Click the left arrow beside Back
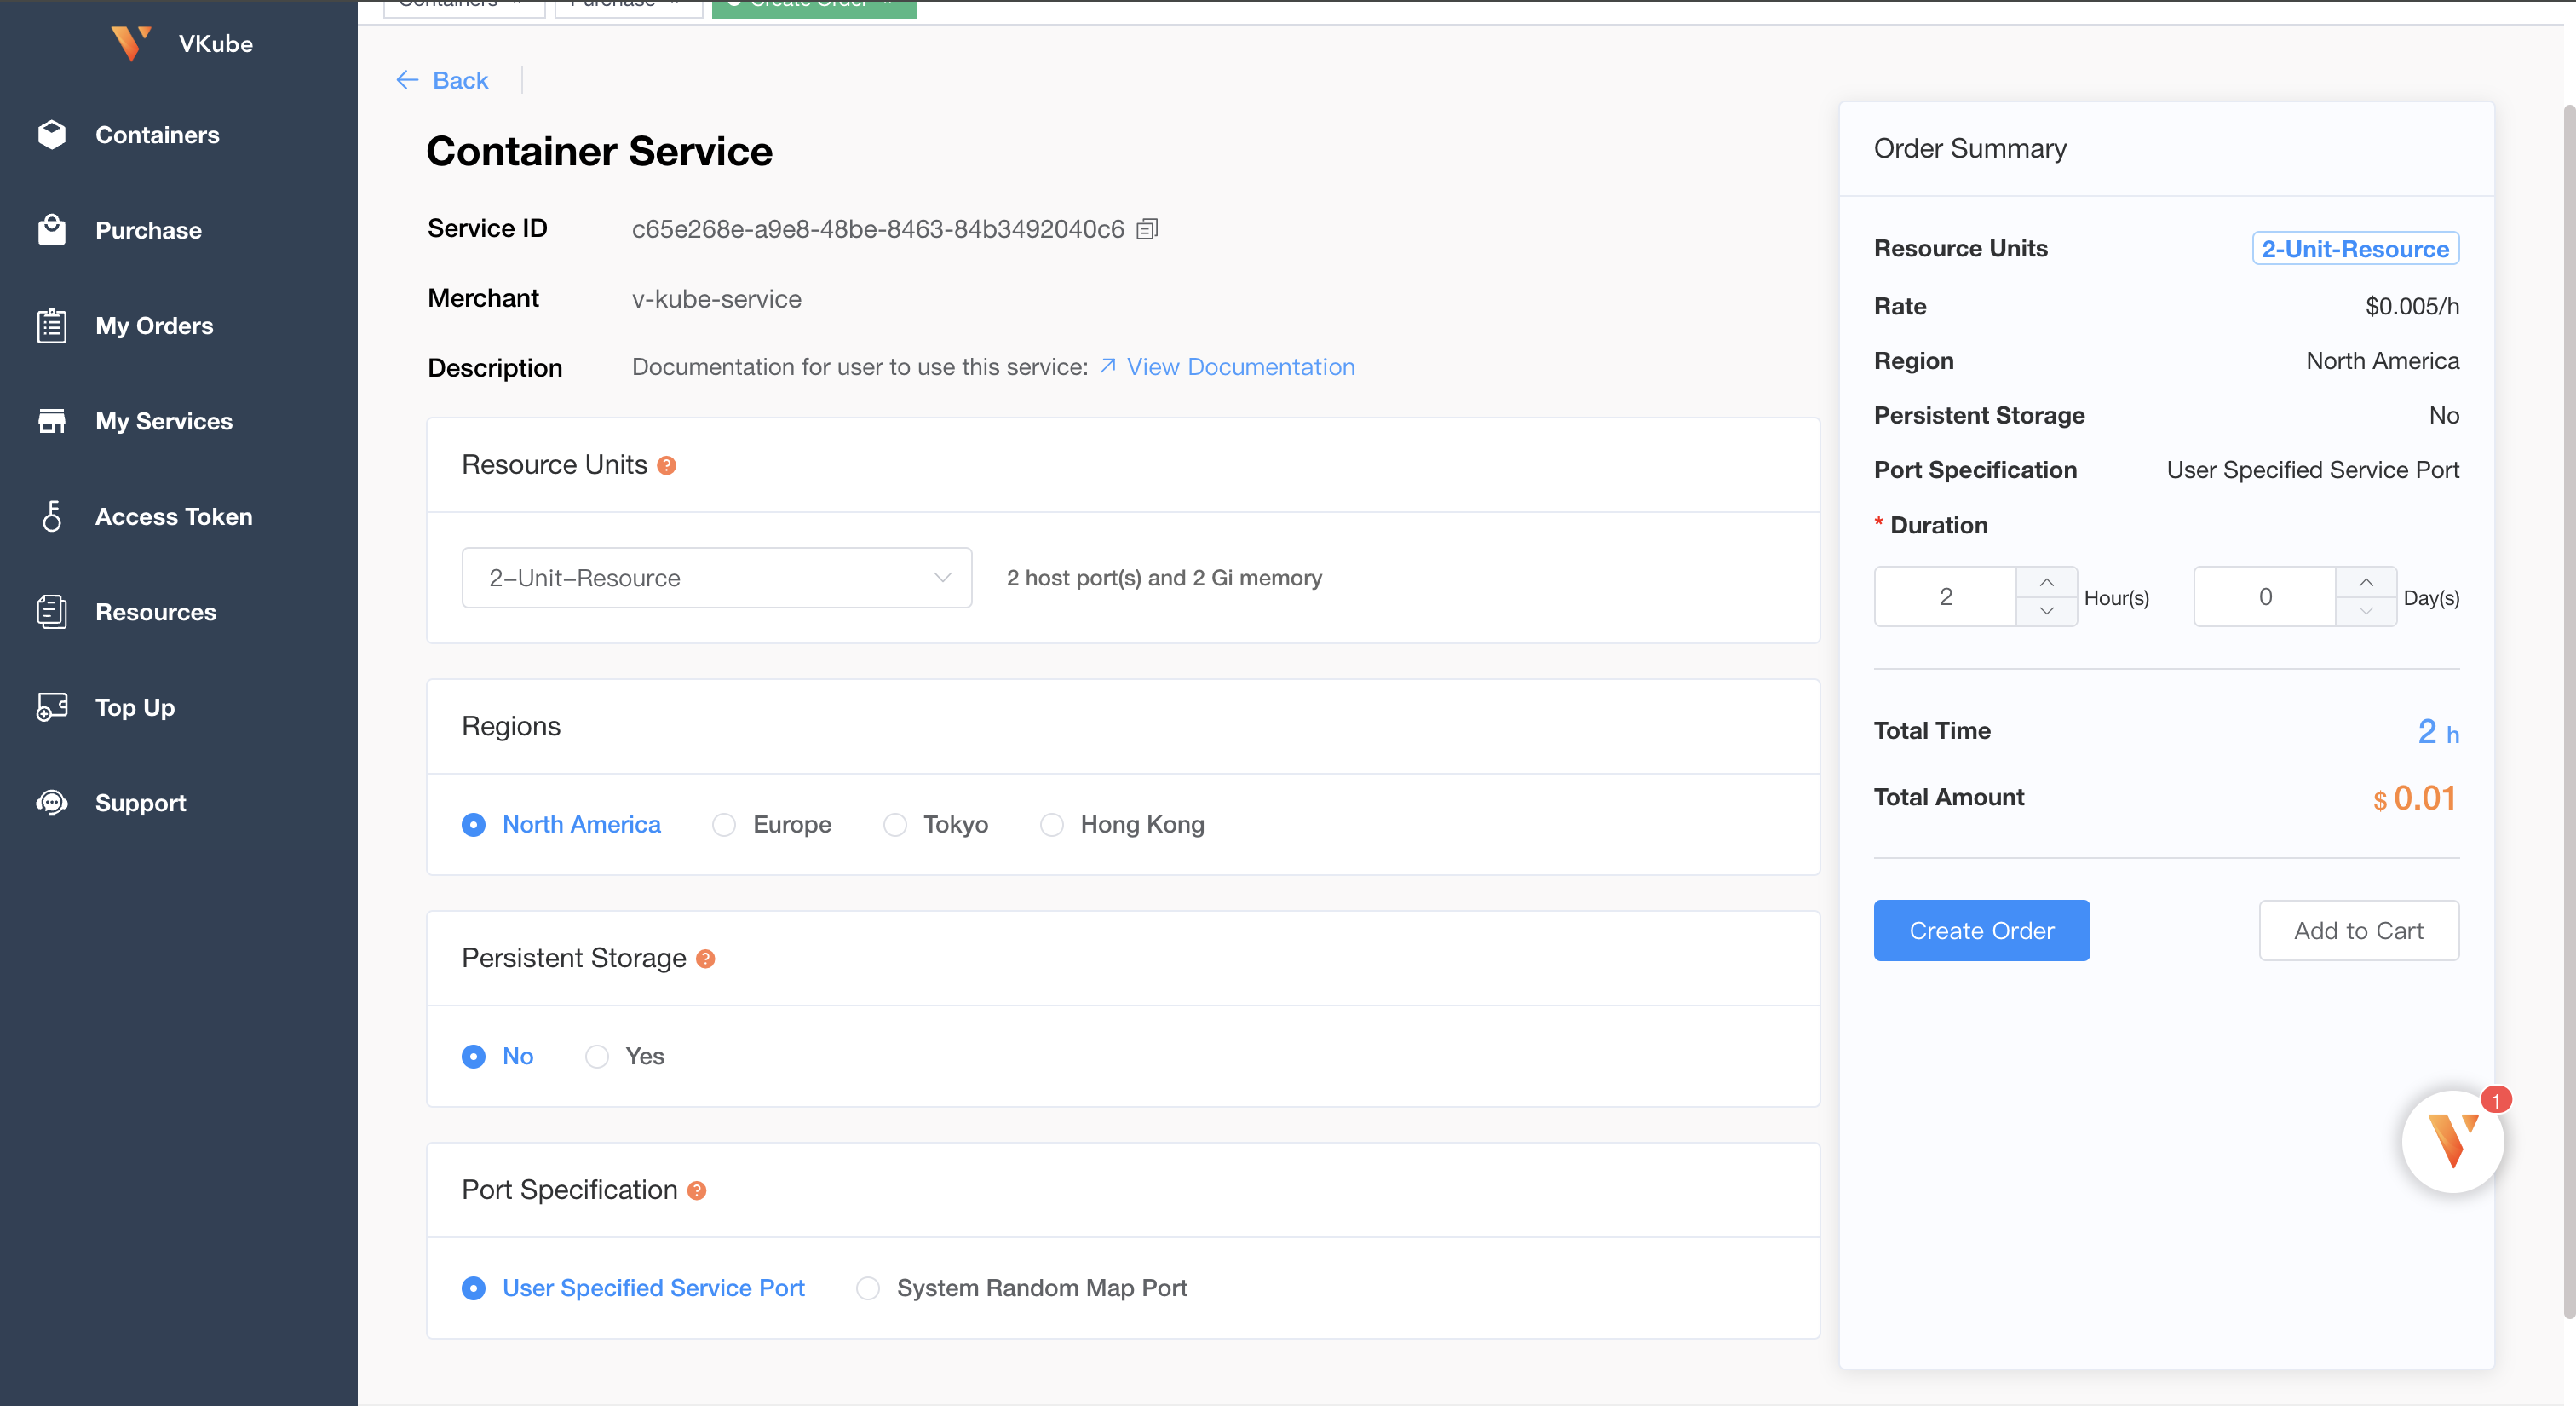This screenshot has height=1406, width=2576. point(406,80)
